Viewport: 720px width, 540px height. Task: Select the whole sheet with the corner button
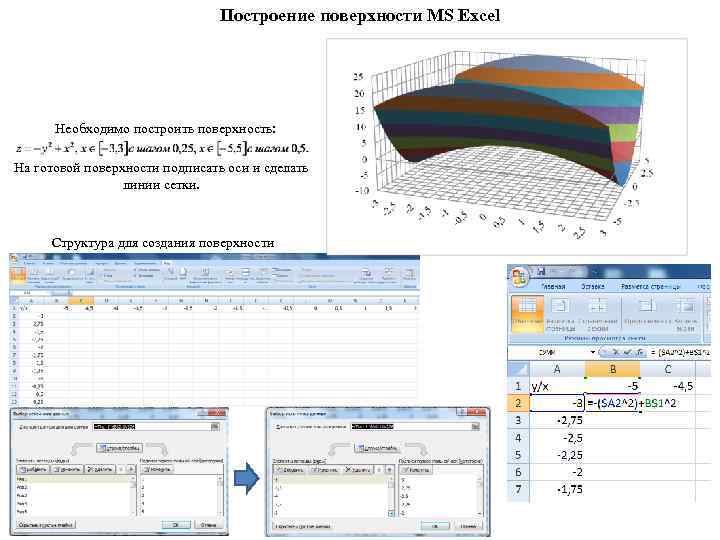pos(518,369)
